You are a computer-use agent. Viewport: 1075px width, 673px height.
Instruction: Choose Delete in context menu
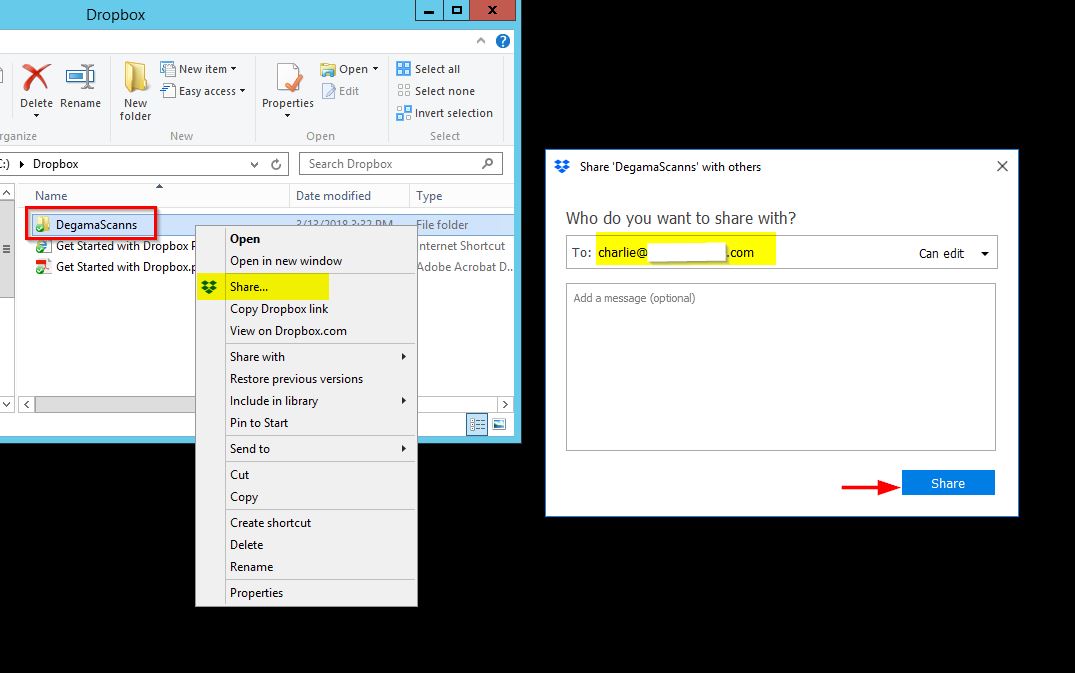pos(306,544)
